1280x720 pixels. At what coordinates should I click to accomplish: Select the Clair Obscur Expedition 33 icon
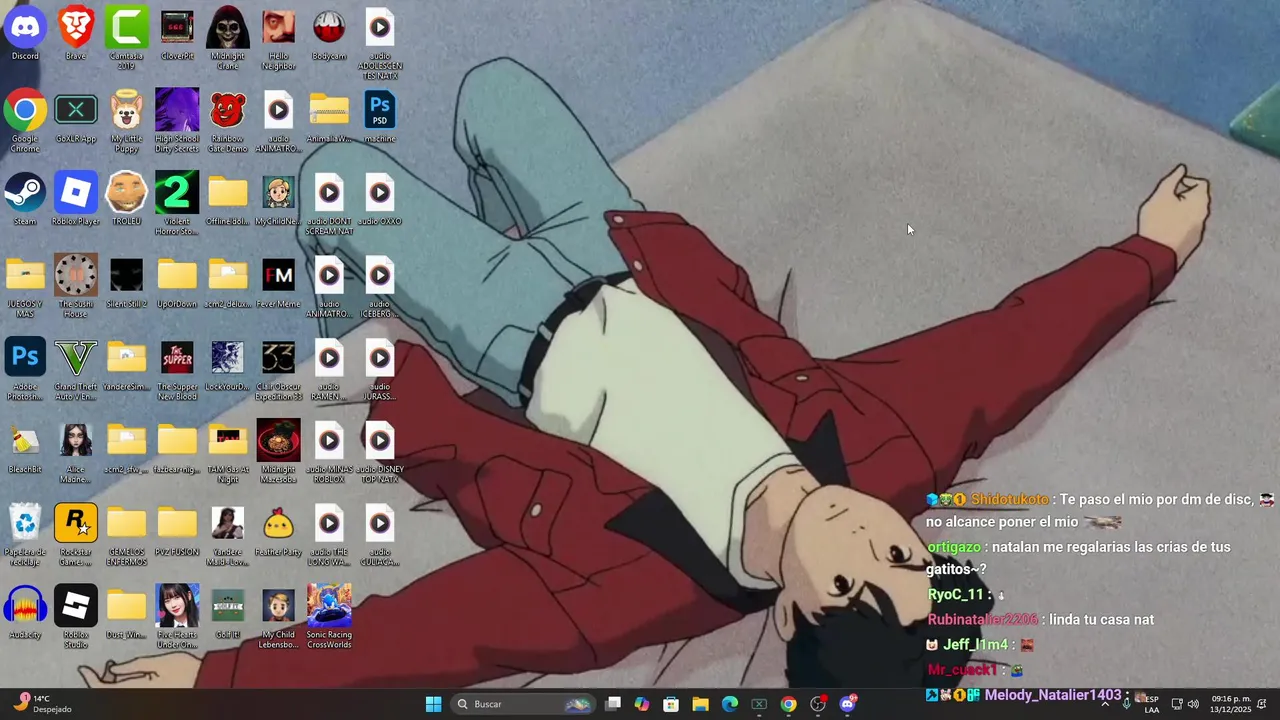click(x=278, y=370)
